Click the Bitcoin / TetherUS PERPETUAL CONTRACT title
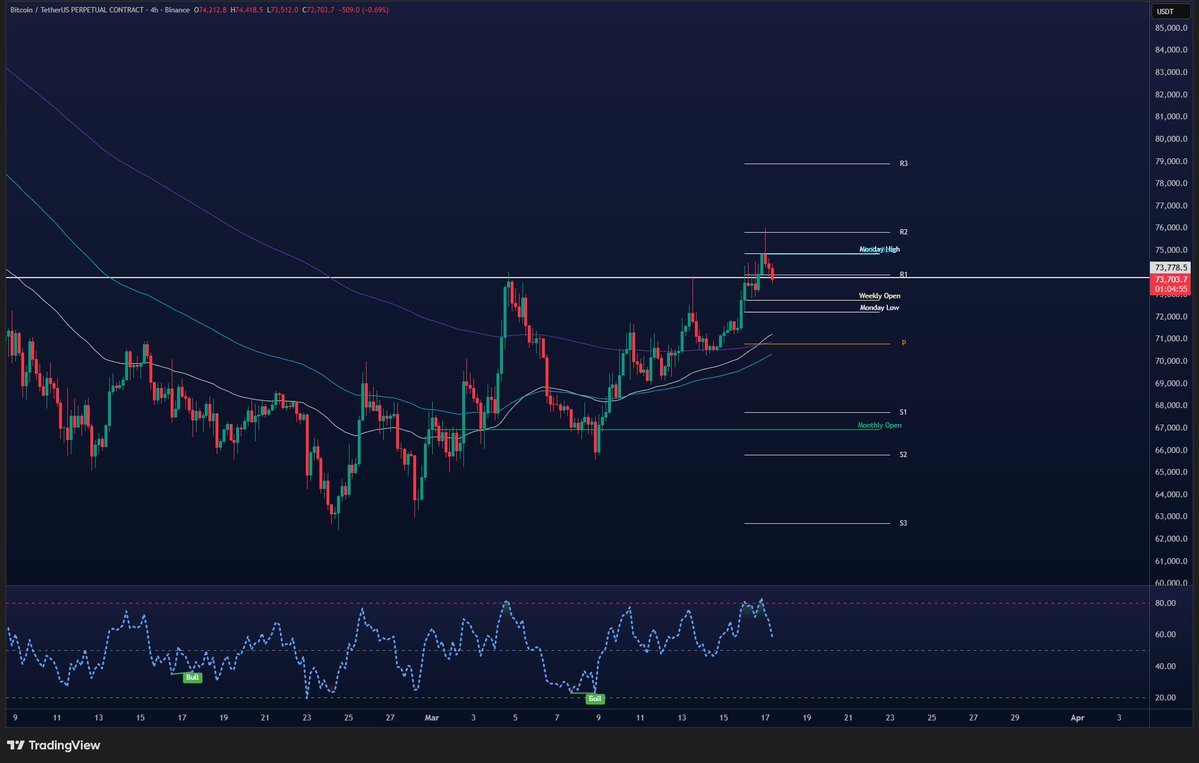 coord(77,10)
